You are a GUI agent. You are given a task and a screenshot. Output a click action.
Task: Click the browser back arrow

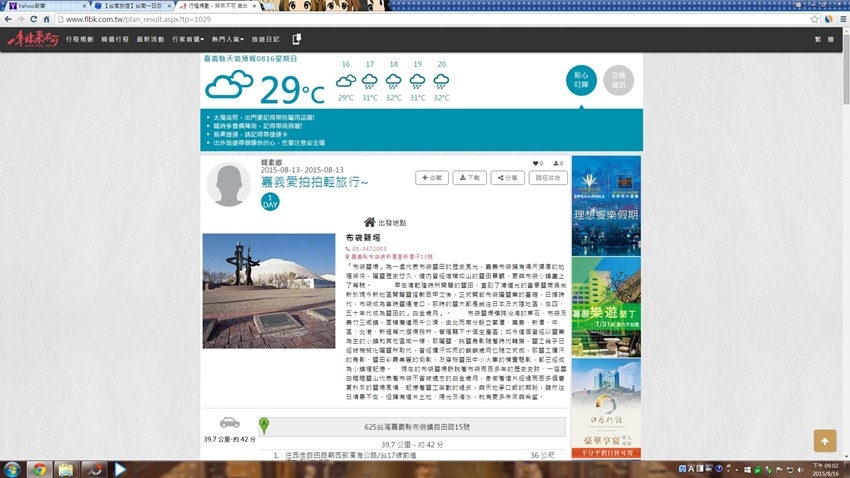[x=8, y=19]
